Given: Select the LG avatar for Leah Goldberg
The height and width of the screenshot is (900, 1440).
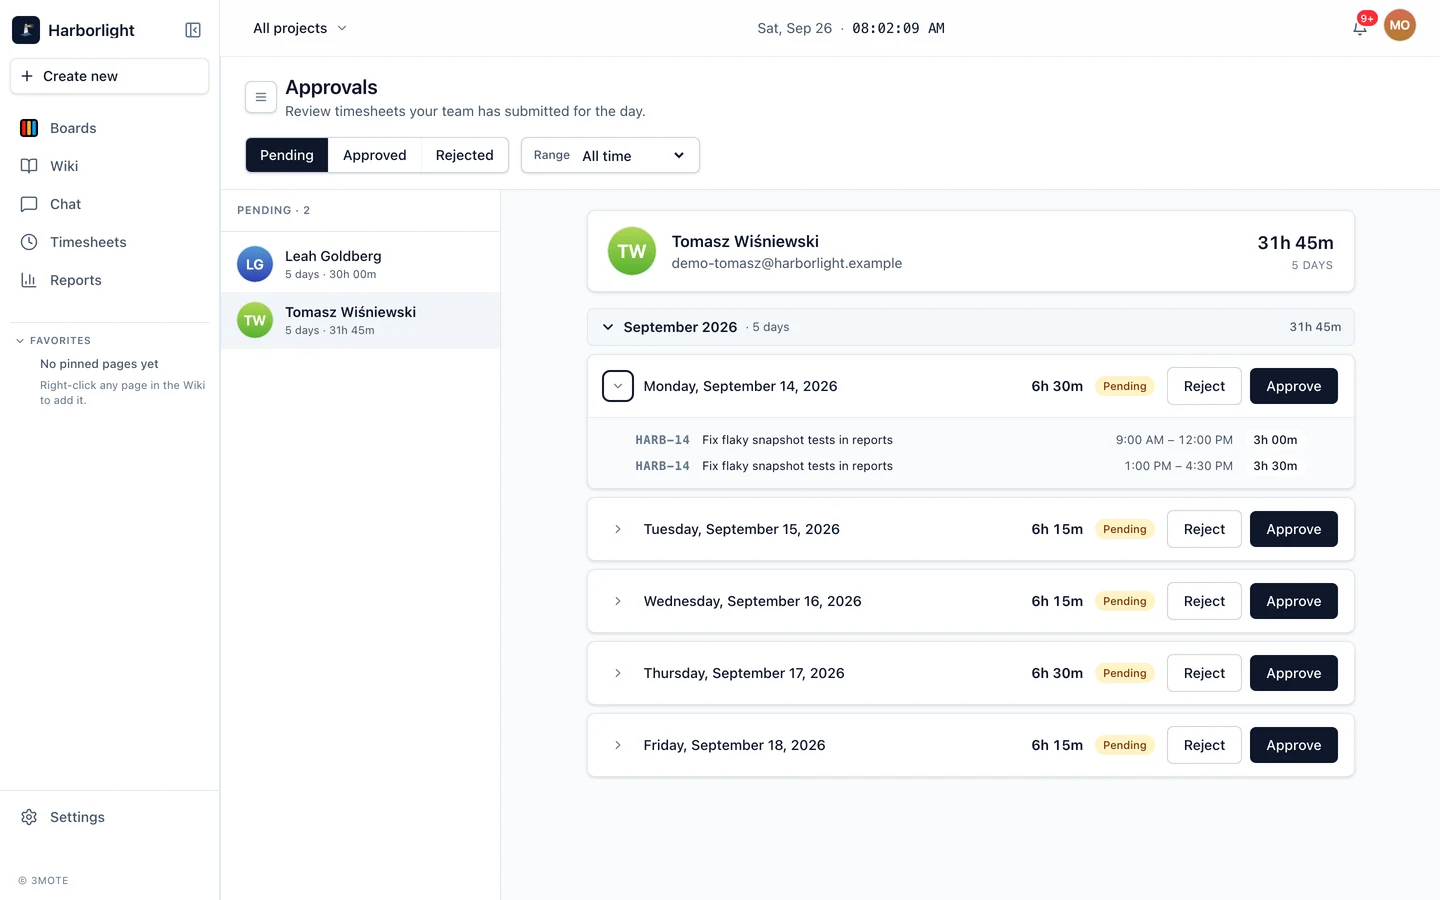Looking at the screenshot, I should [255, 264].
